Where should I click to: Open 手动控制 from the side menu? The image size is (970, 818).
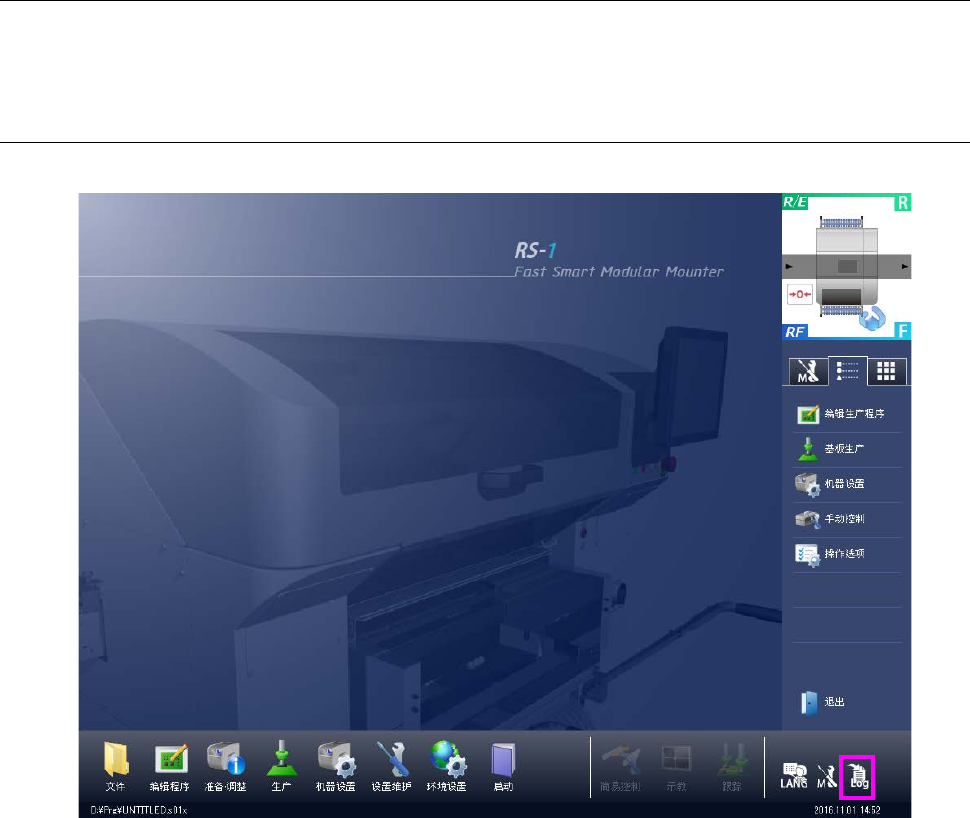[x=847, y=519]
